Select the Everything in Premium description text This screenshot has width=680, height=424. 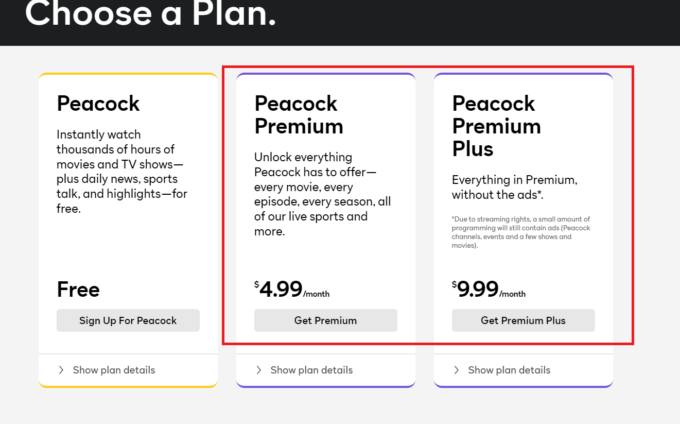tap(514, 187)
